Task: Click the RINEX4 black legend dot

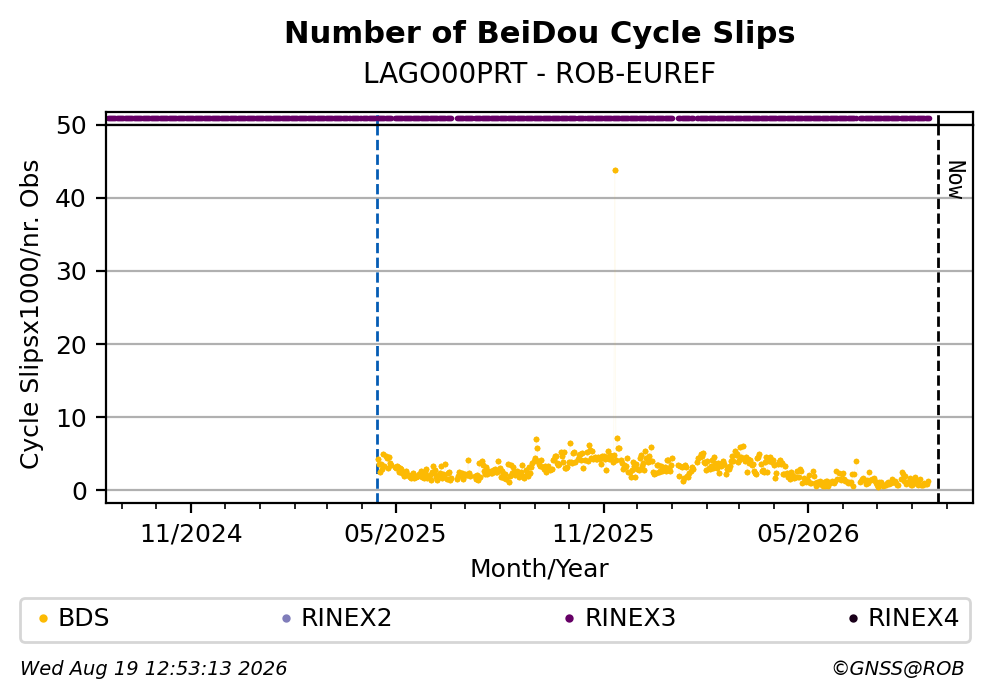Action: point(853,619)
